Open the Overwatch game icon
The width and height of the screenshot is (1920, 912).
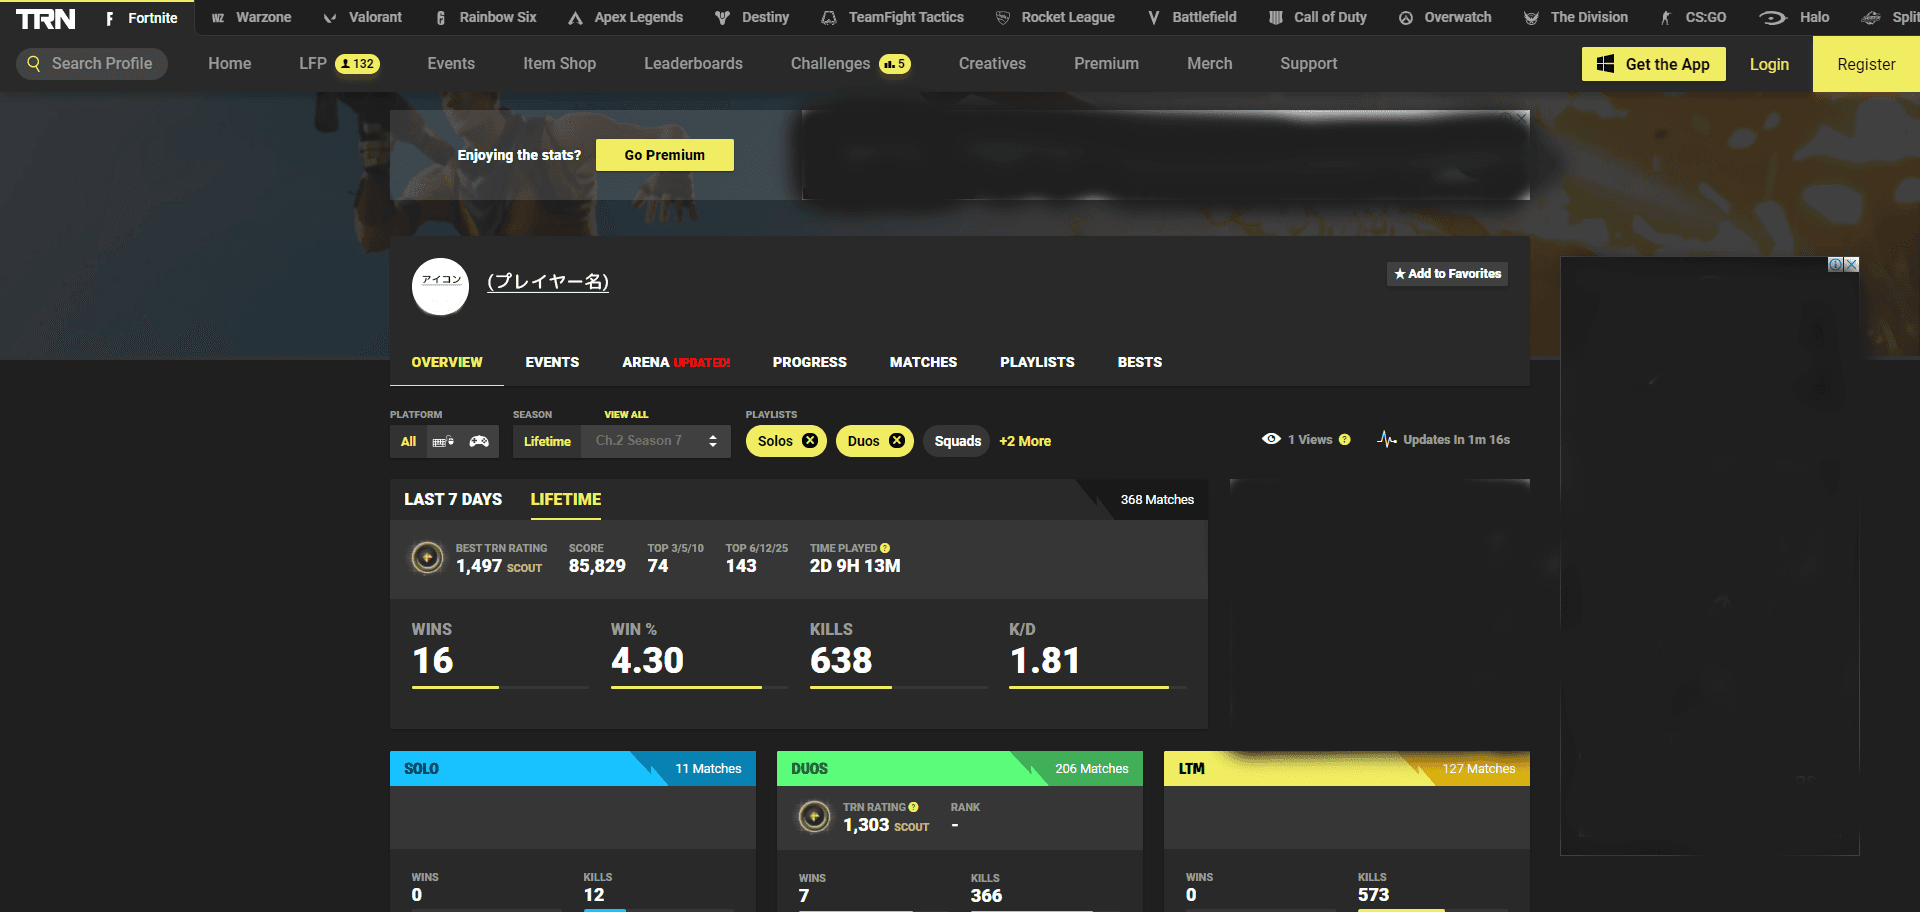pyautogui.click(x=1406, y=18)
